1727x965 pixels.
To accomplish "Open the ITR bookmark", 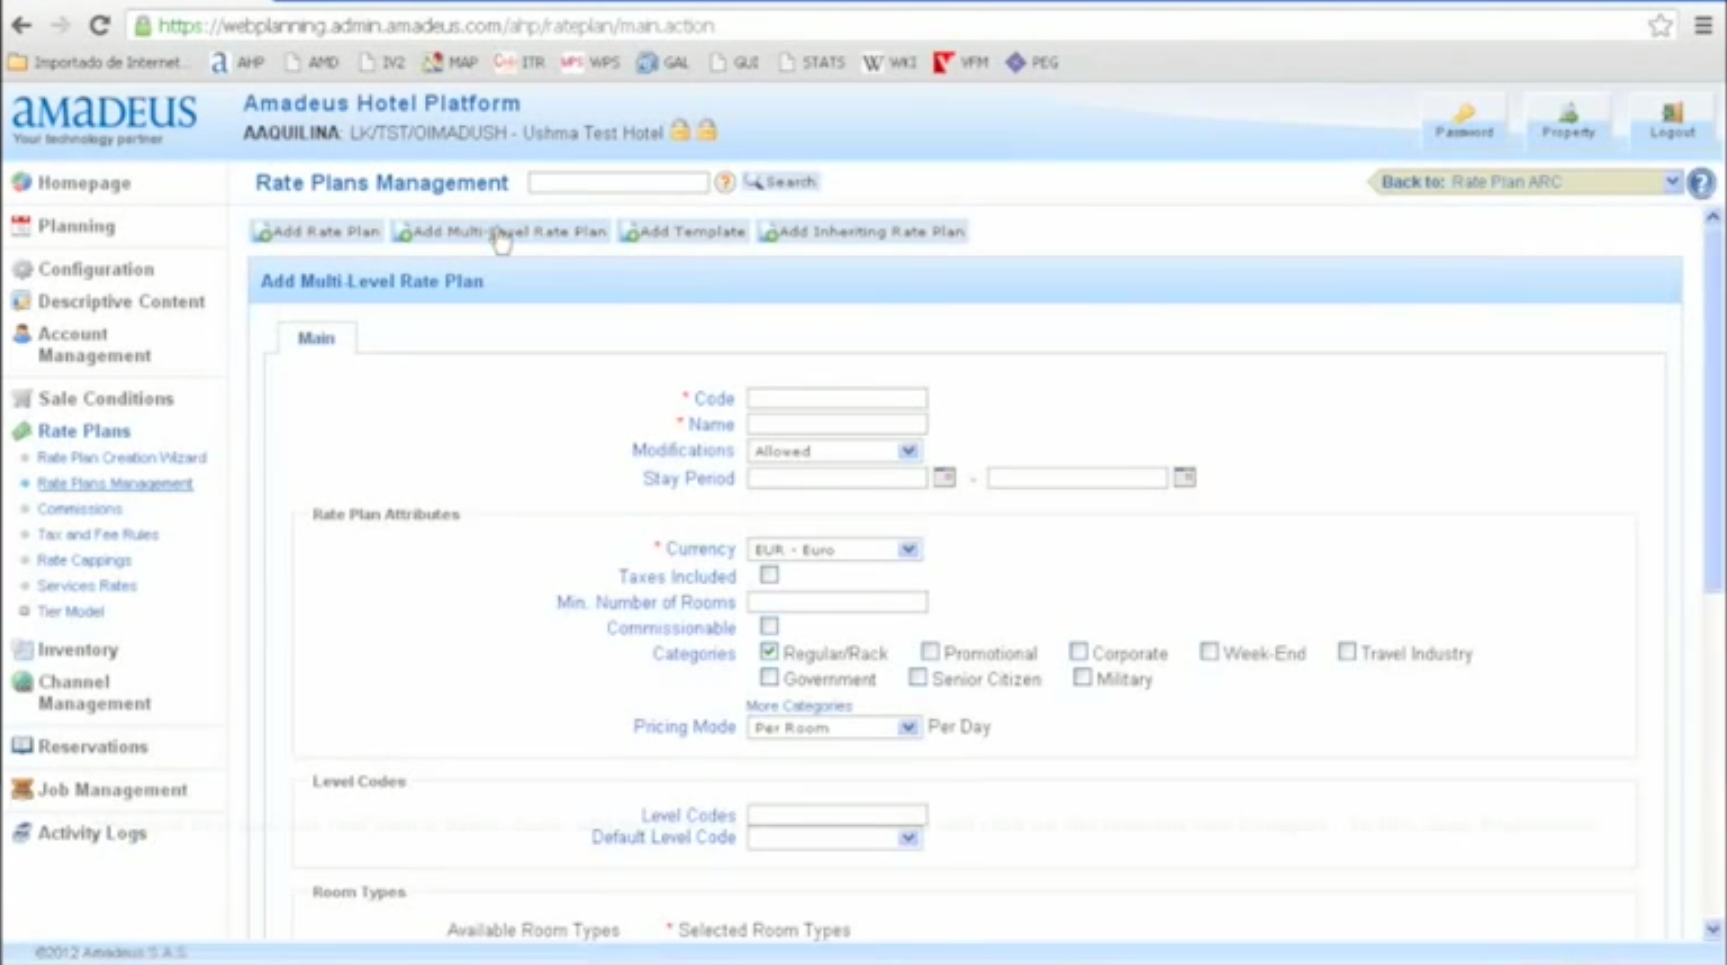I will click(519, 62).
